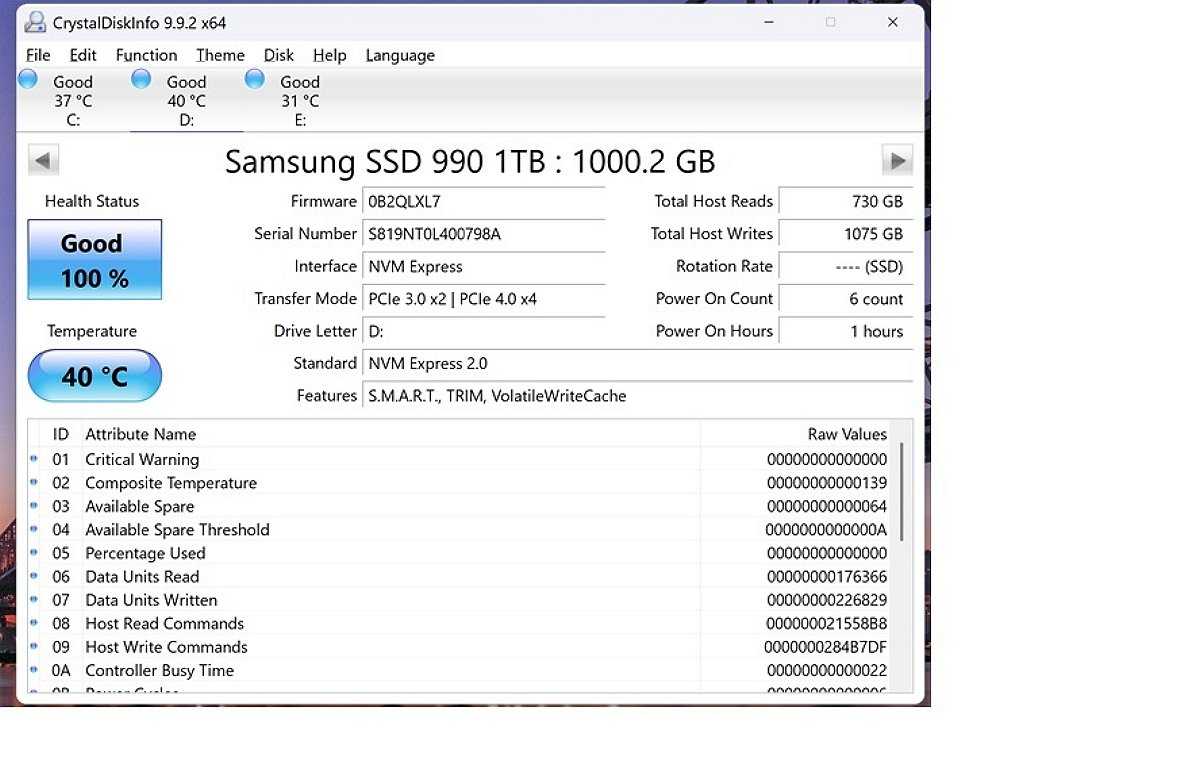This screenshot has height=779, width=1199.
Task: Click the attribute list vertical scrollbar
Action: [902, 492]
